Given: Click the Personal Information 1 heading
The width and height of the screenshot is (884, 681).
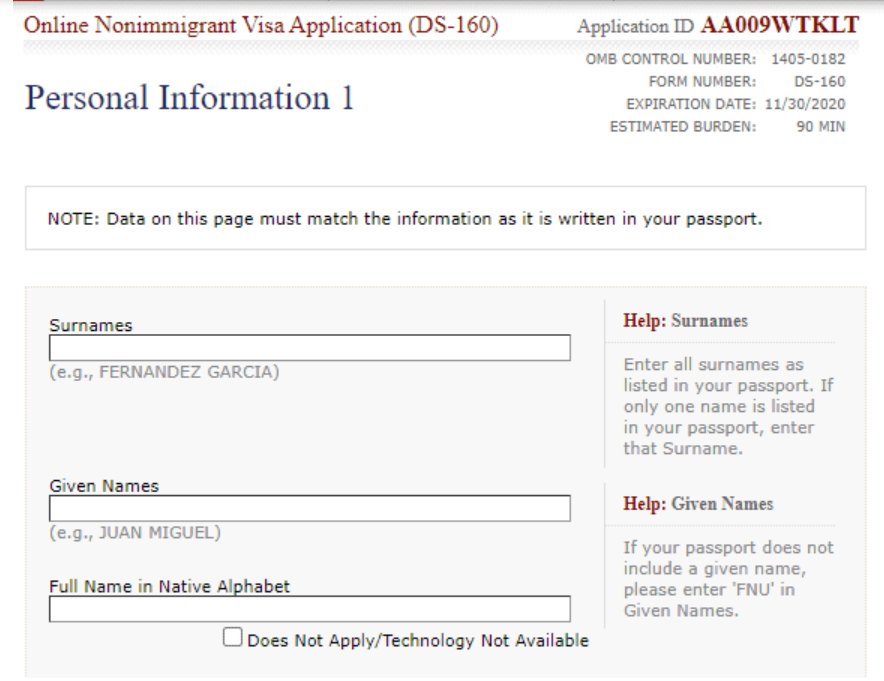Looking at the screenshot, I should click(x=189, y=98).
